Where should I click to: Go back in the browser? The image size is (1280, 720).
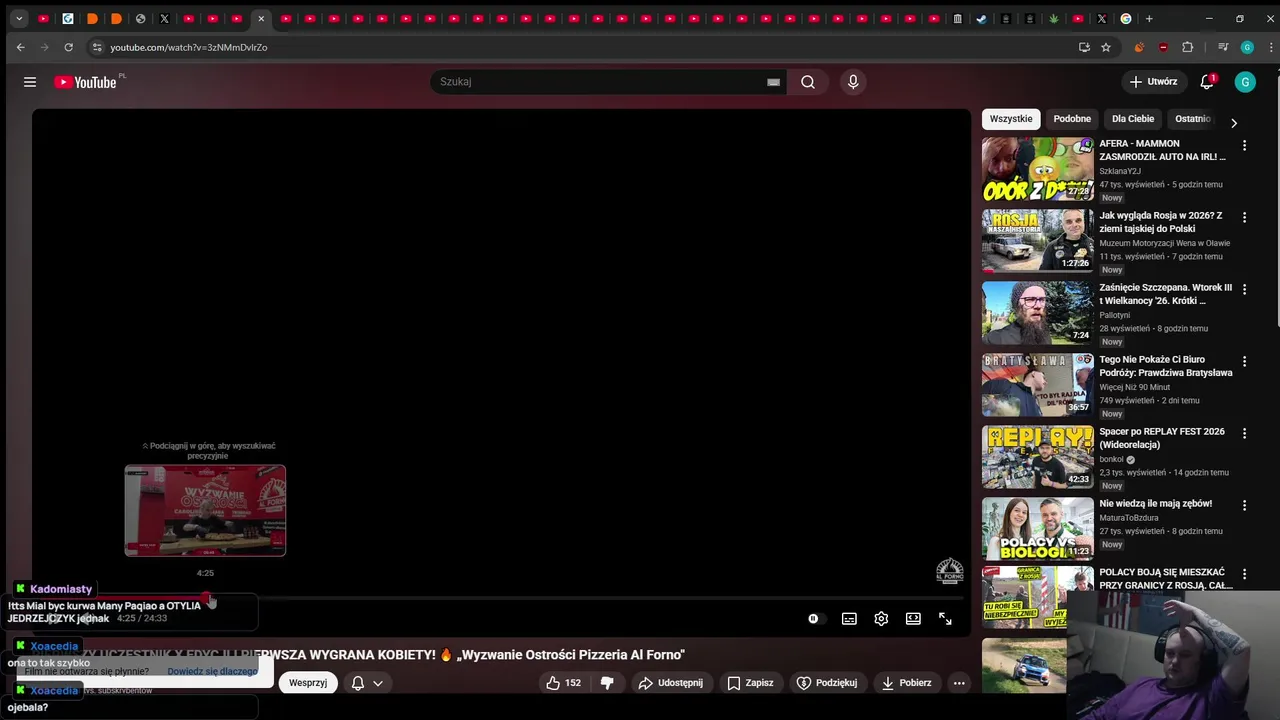(x=20, y=47)
